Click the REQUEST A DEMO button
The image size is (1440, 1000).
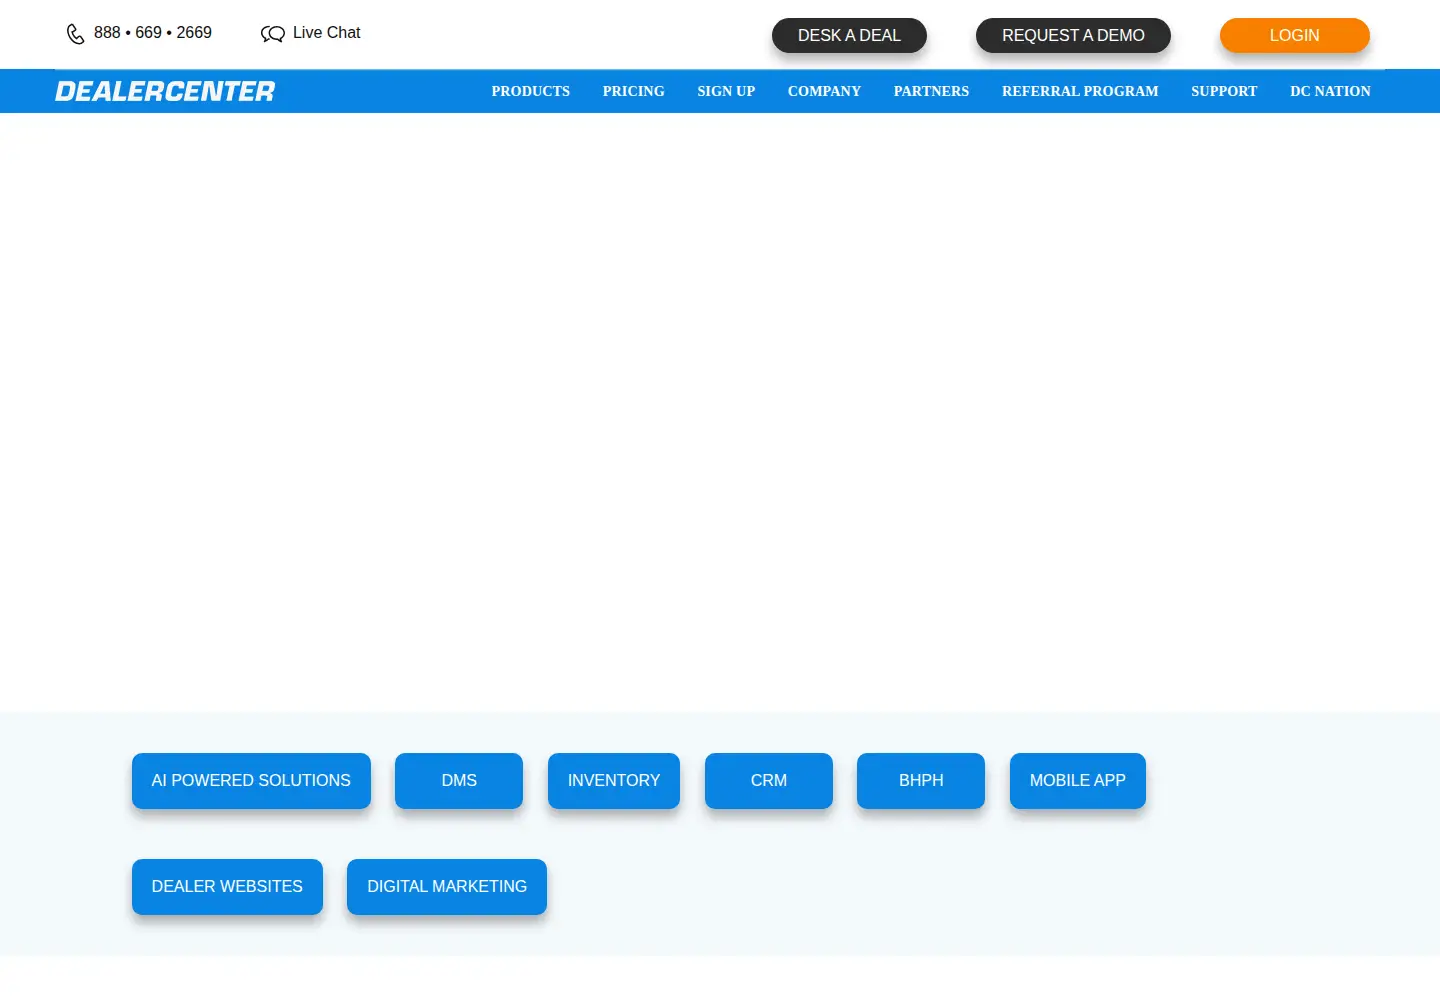pos(1073,35)
